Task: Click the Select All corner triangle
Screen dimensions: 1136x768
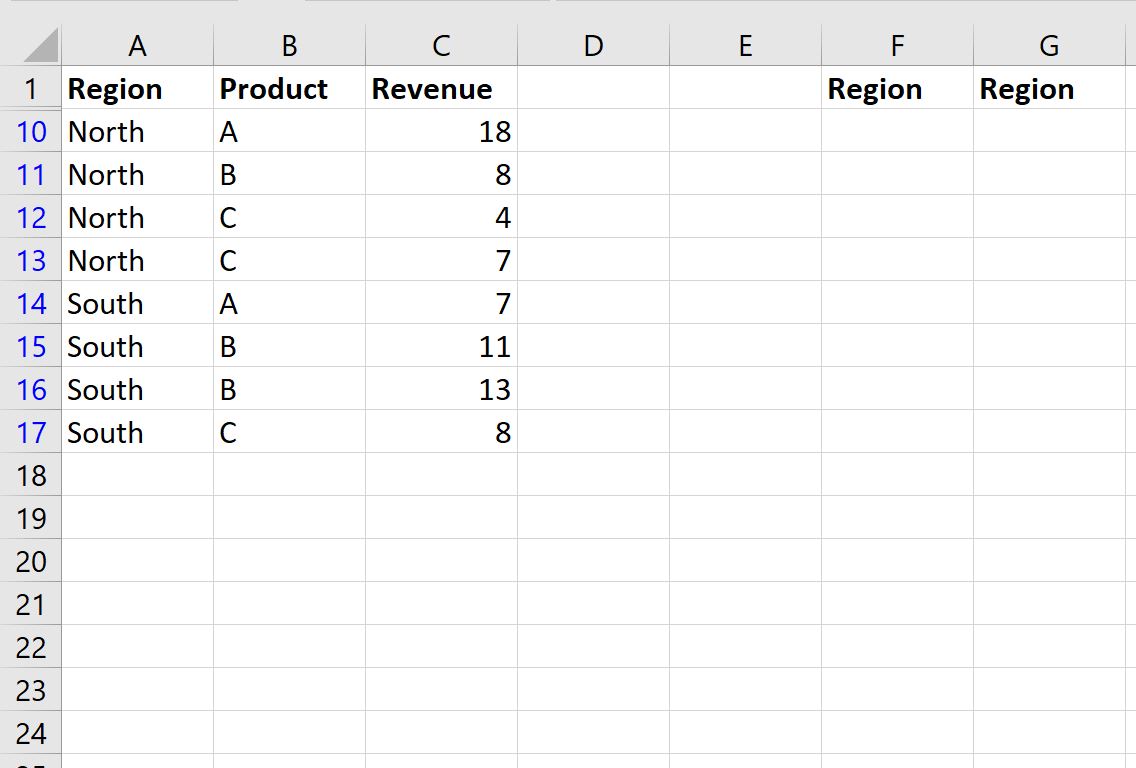Action: point(40,45)
